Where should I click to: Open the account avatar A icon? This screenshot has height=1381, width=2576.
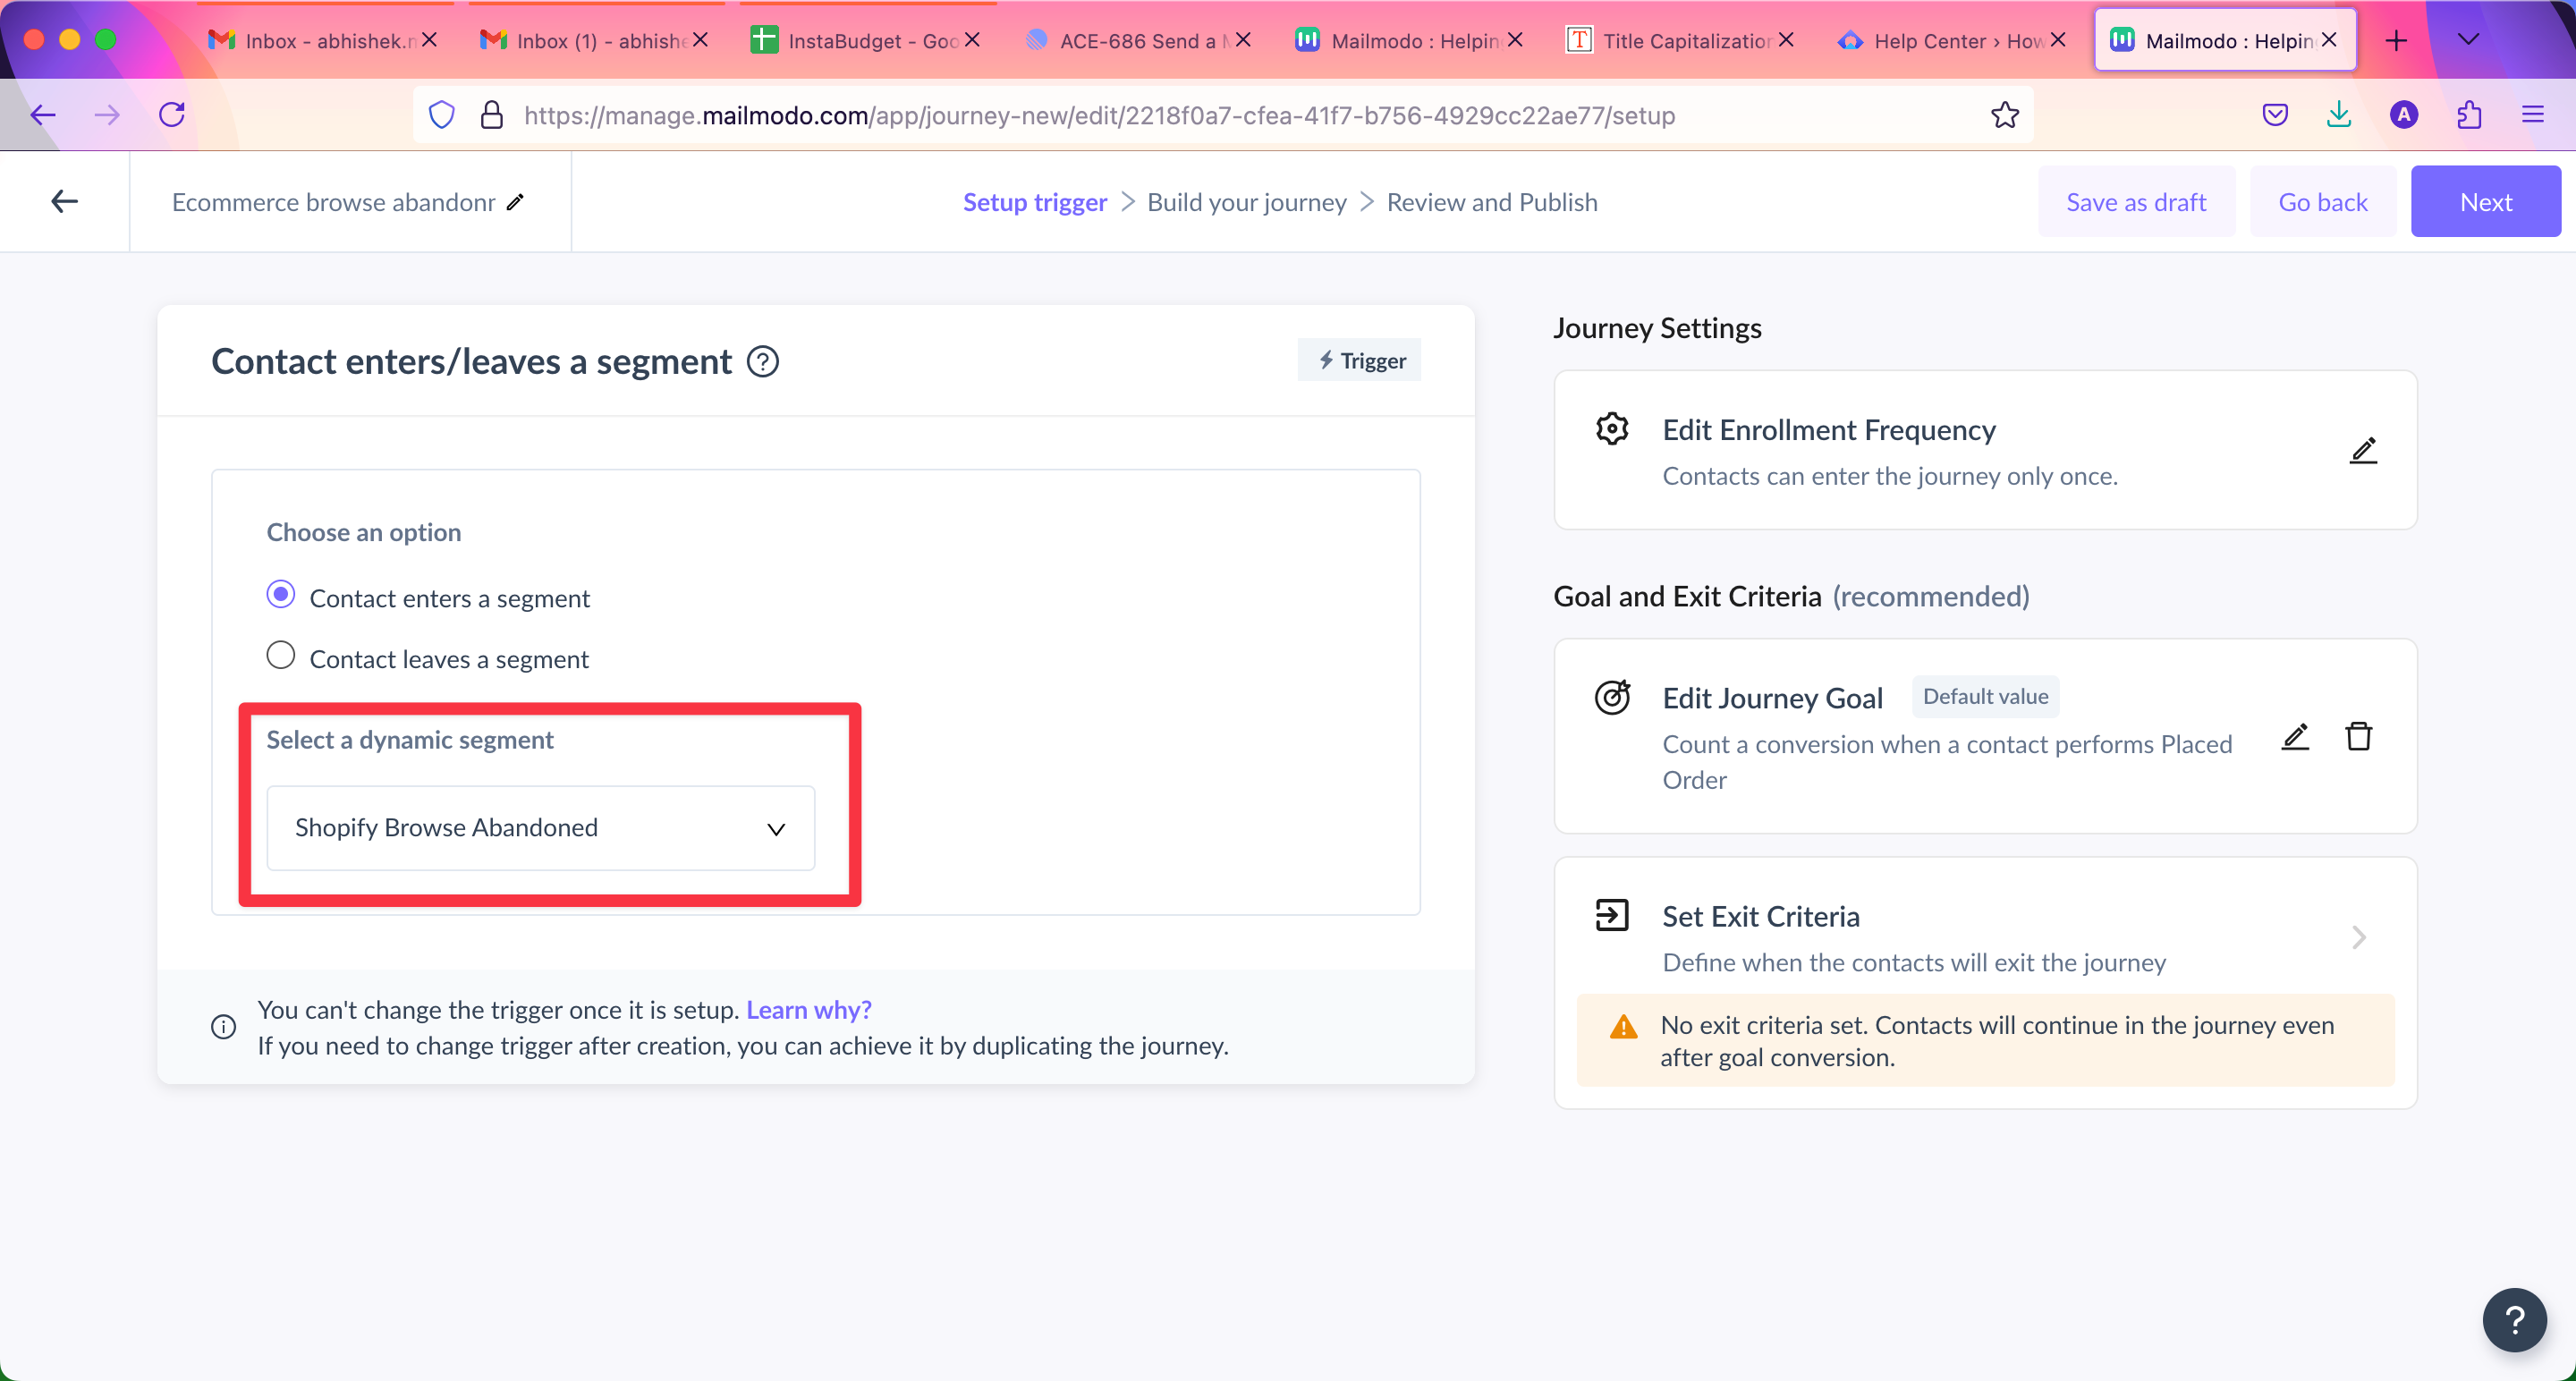click(x=2404, y=115)
